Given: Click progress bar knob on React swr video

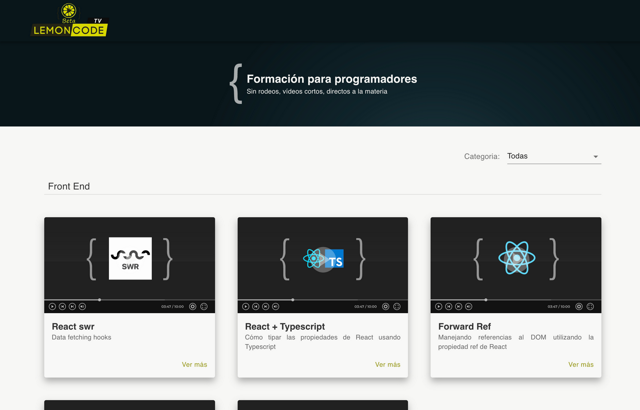Looking at the screenshot, I should coord(100,299).
